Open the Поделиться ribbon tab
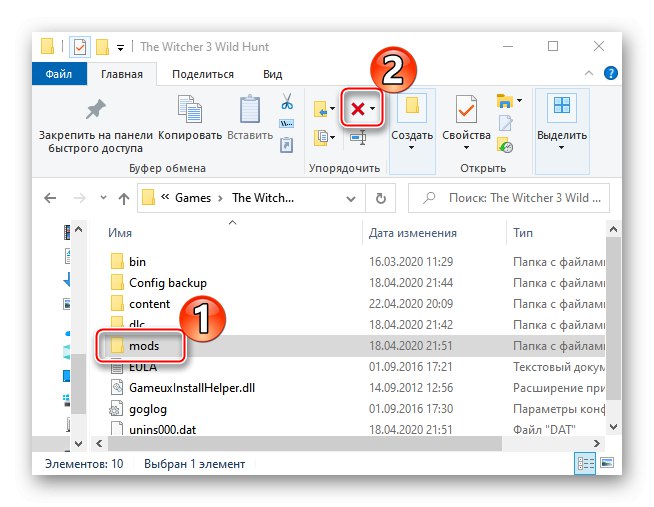This screenshot has height=507, width=654. coord(203,74)
